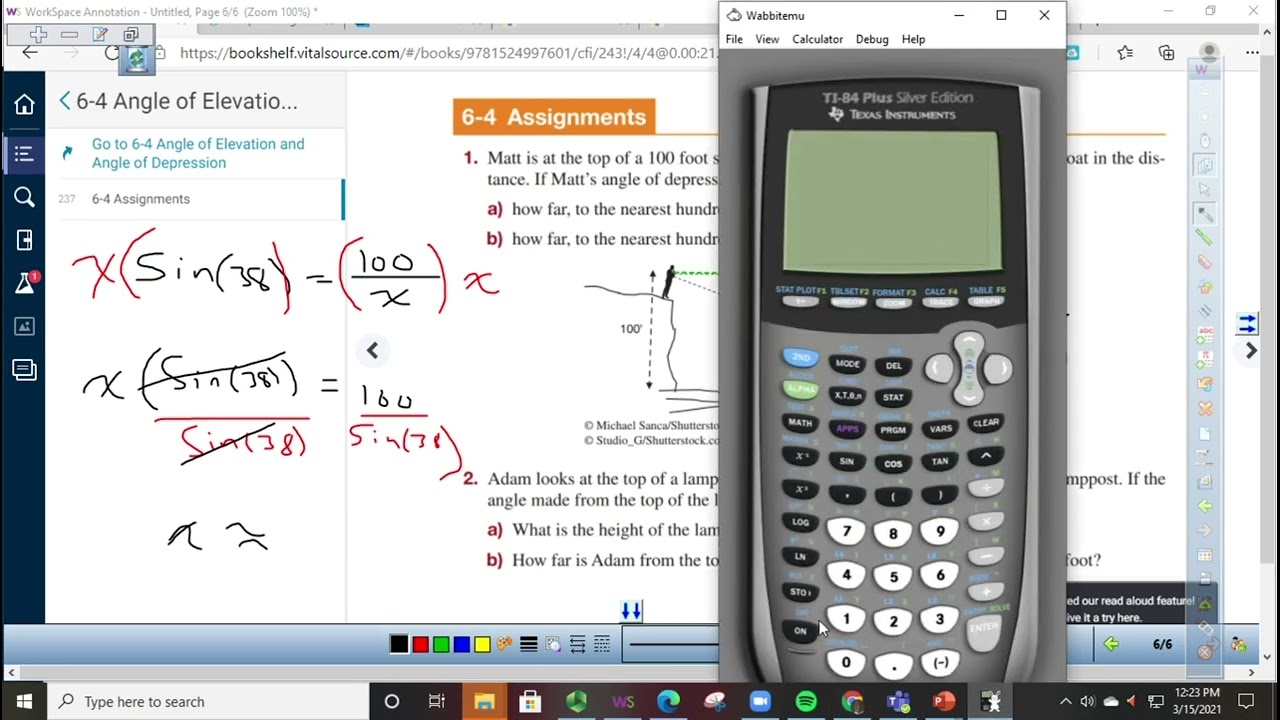This screenshot has height=720, width=1280.
Task: Click the negative (-) calculator key
Action: (x=940, y=662)
